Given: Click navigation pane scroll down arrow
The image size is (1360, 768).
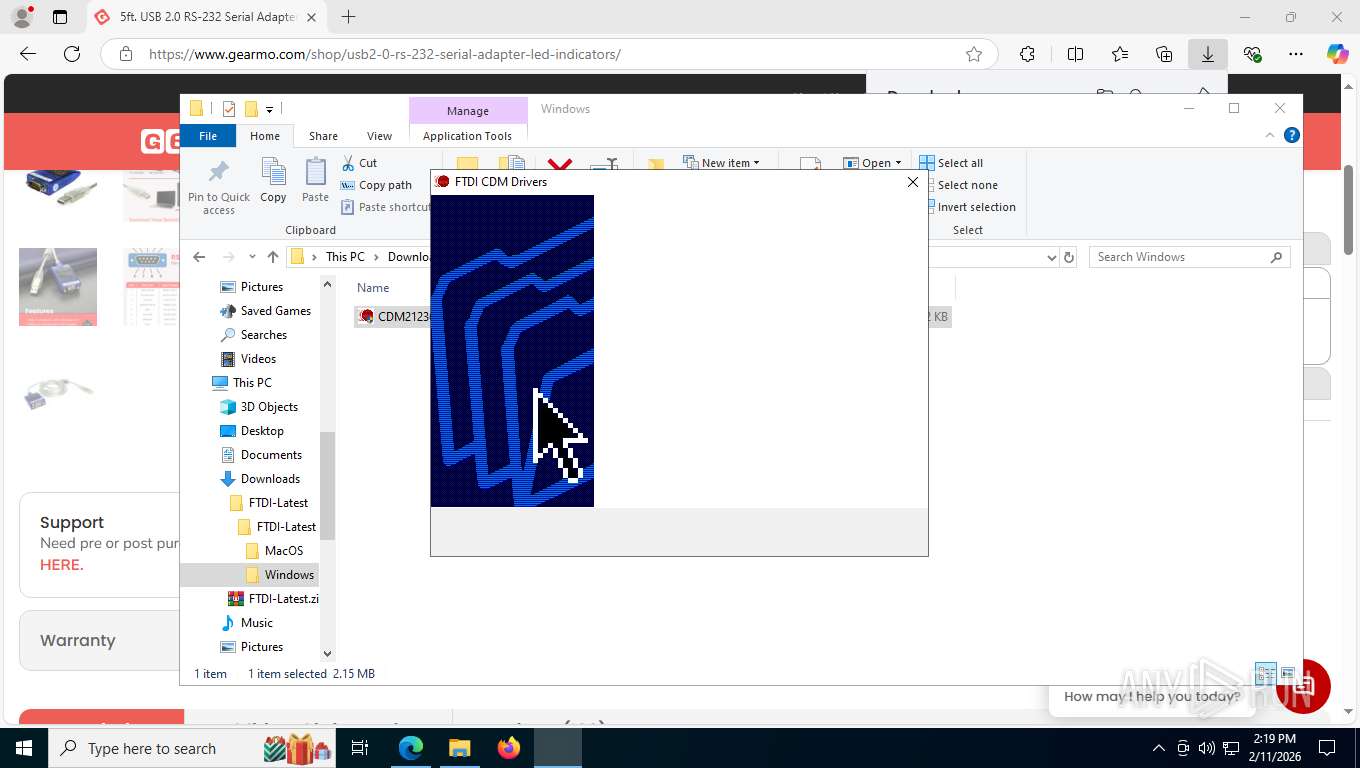Looking at the screenshot, I should click(x=327, y=654).
